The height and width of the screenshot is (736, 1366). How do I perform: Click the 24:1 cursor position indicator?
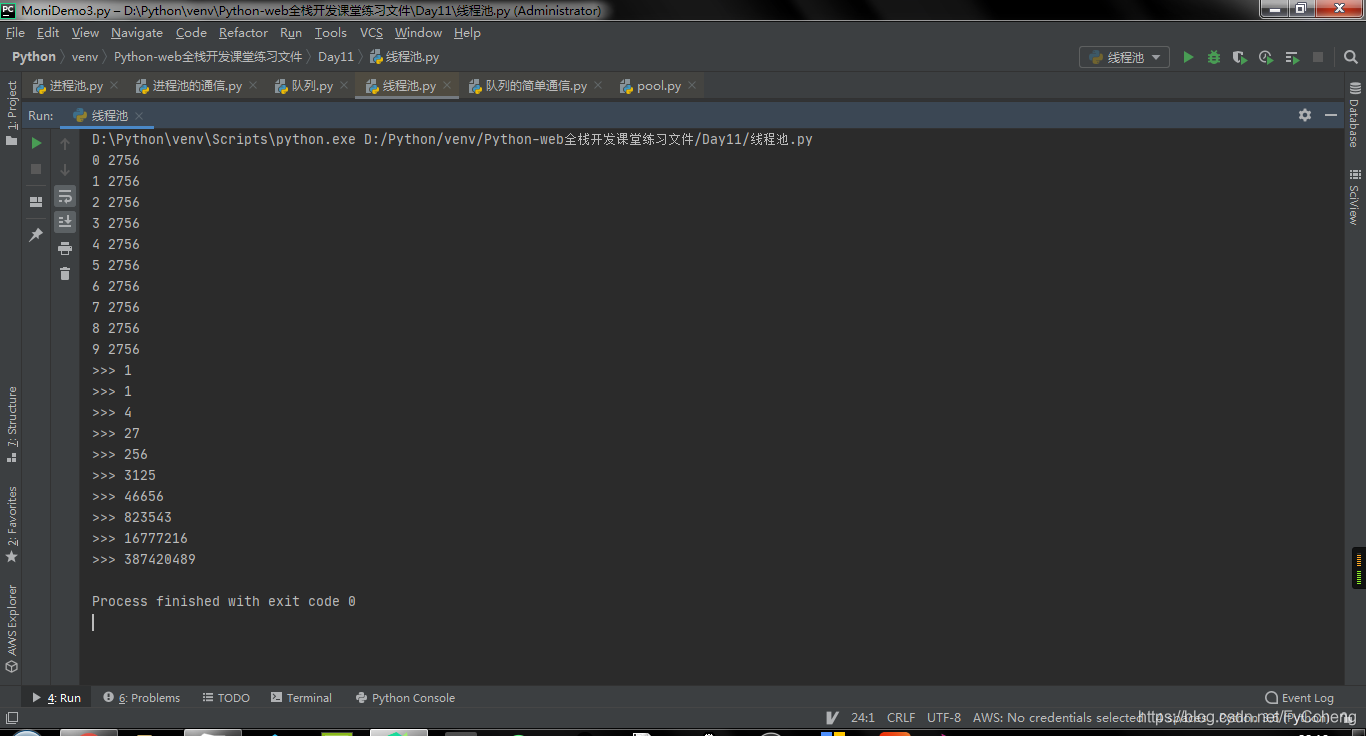pyautogui.click(x=863, y=718)
